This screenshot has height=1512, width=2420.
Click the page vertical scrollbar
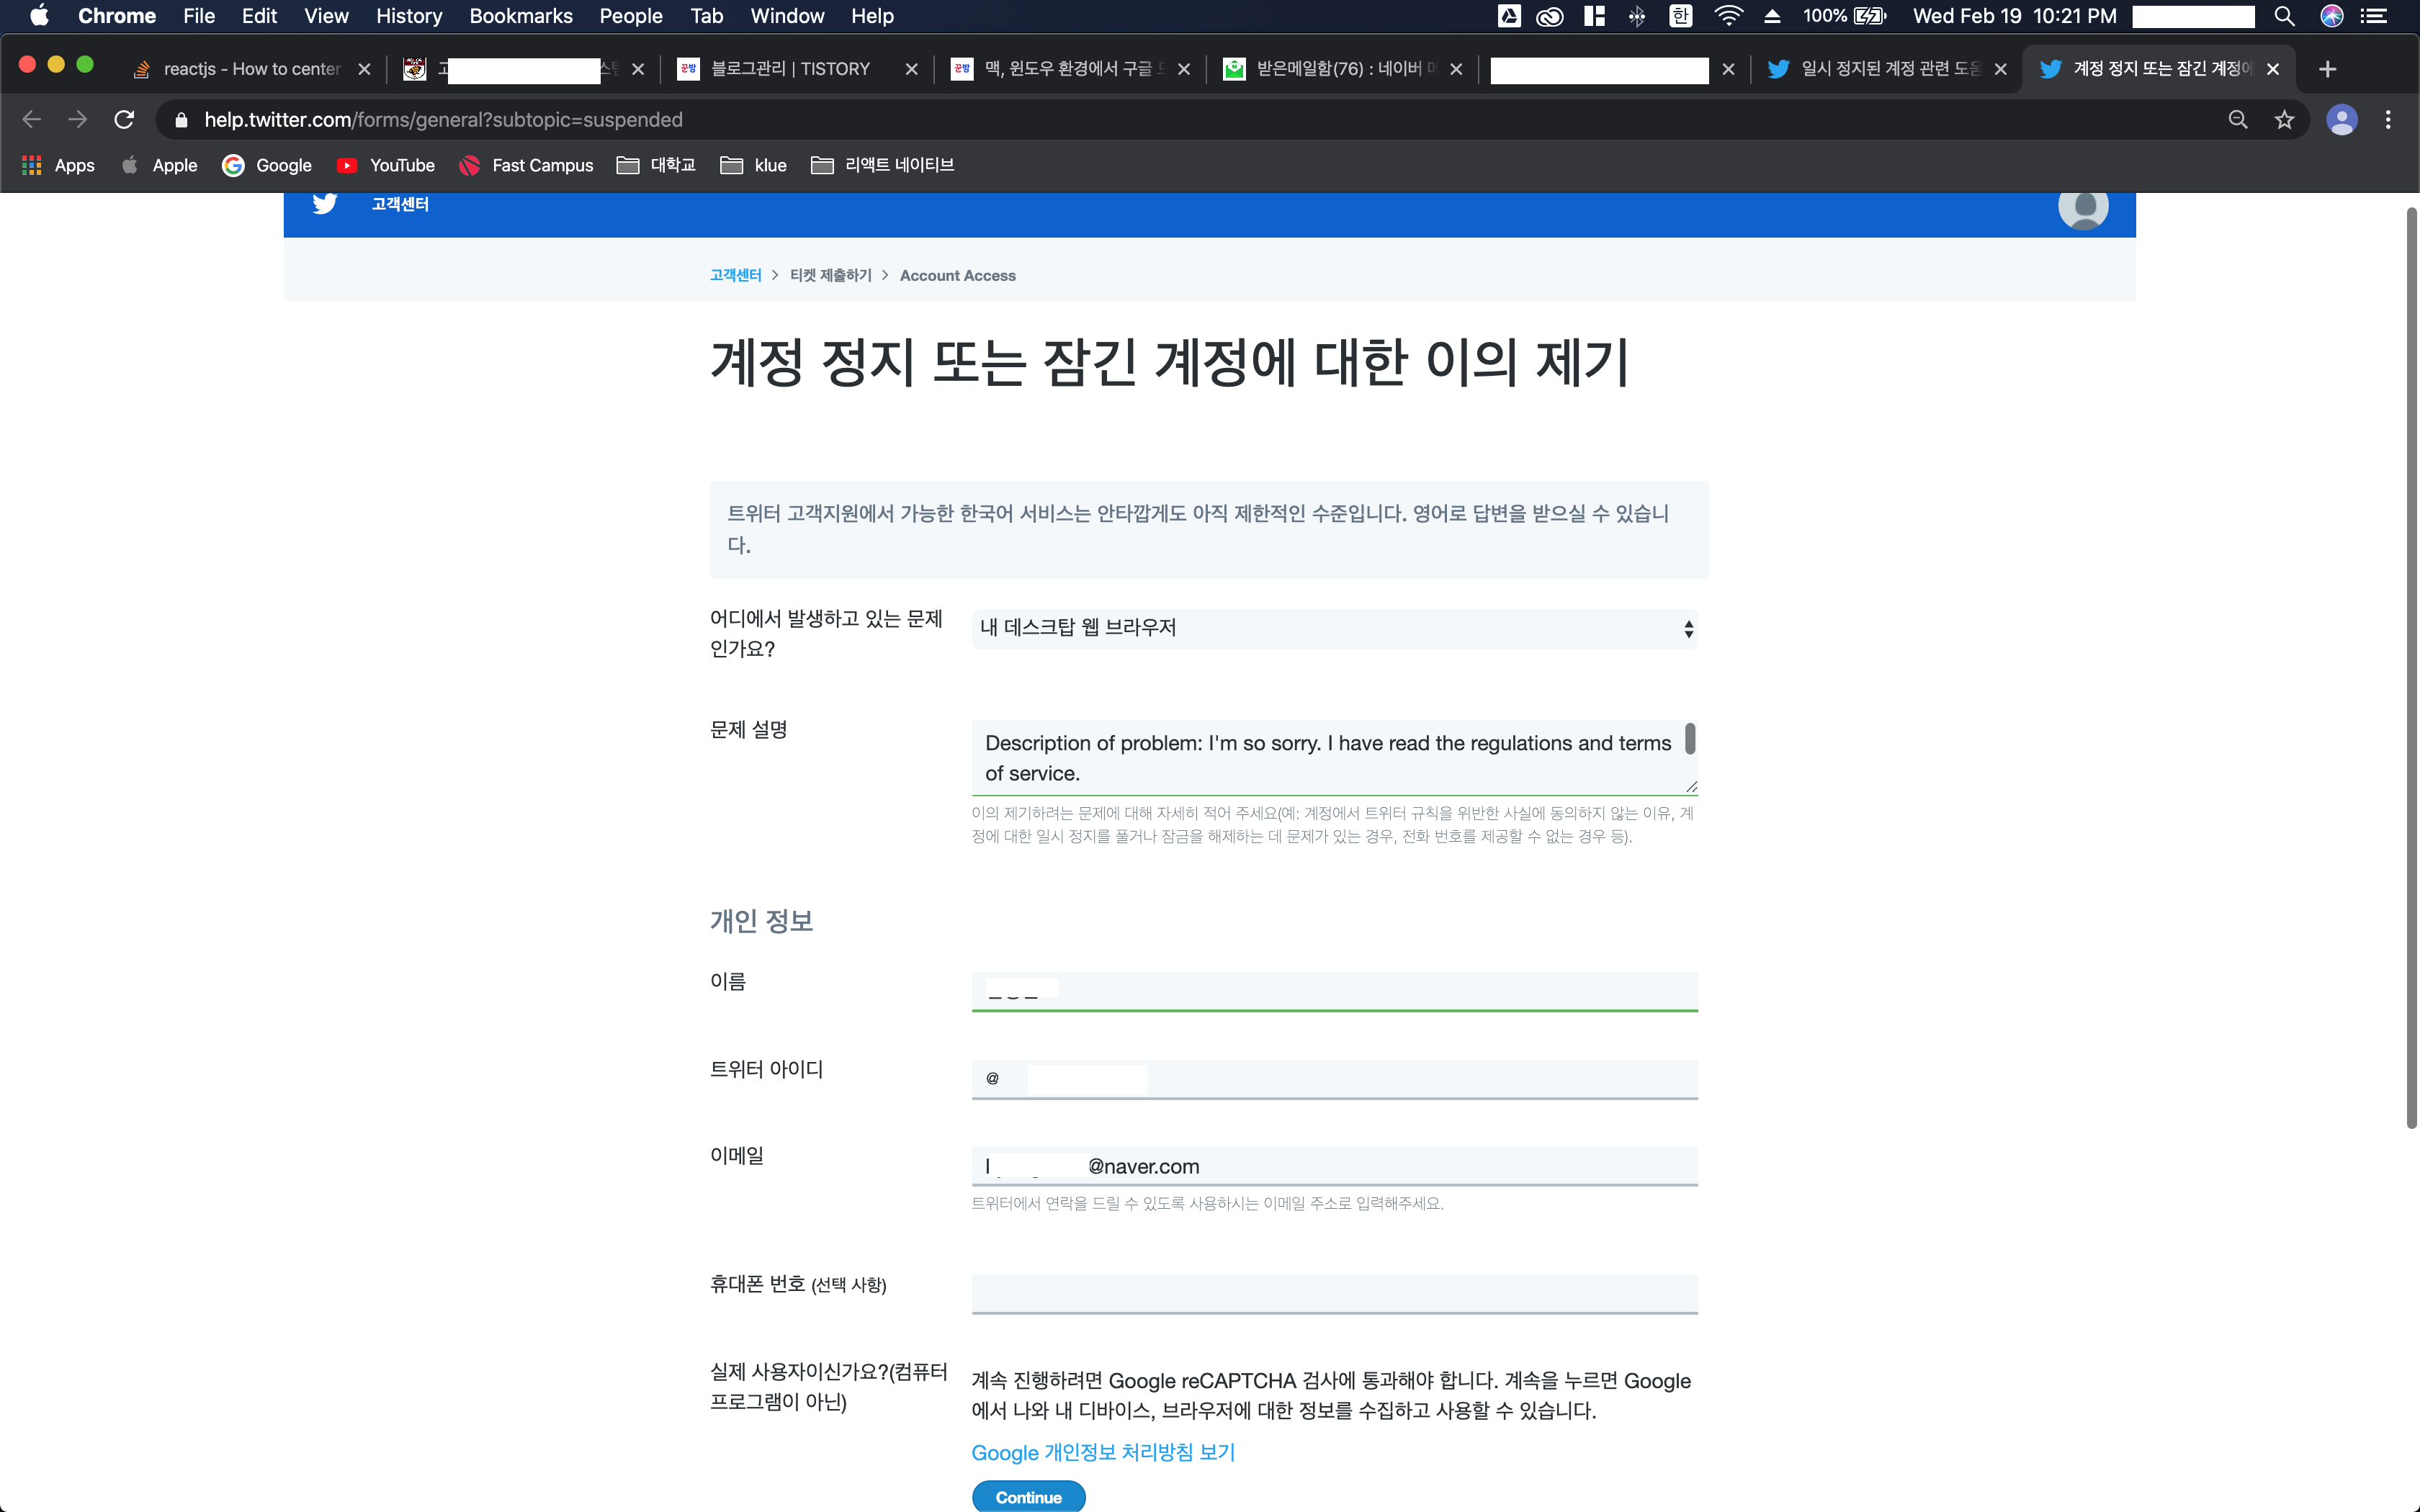coord(2411,668)
